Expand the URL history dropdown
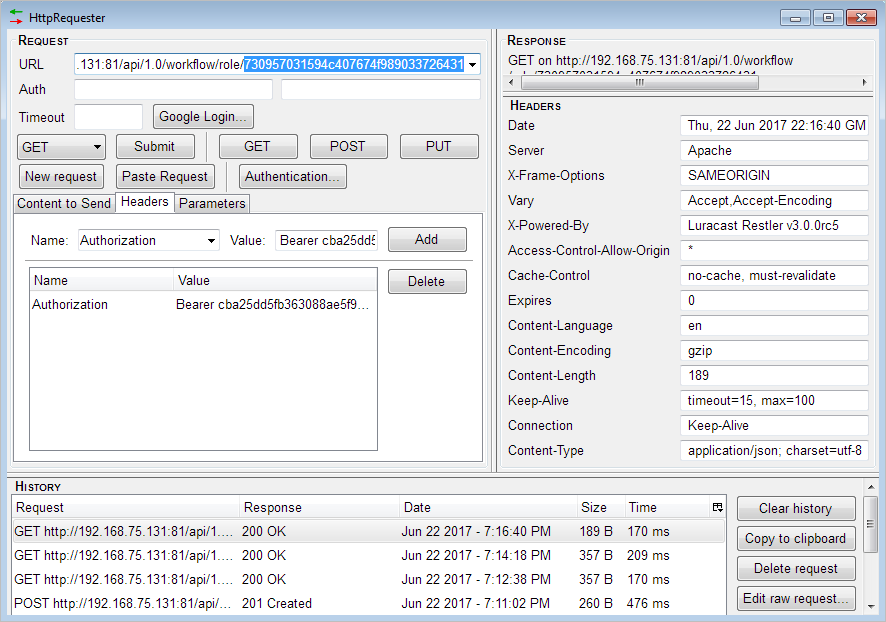This screenshot has width=886, height=622. point(473,65)
